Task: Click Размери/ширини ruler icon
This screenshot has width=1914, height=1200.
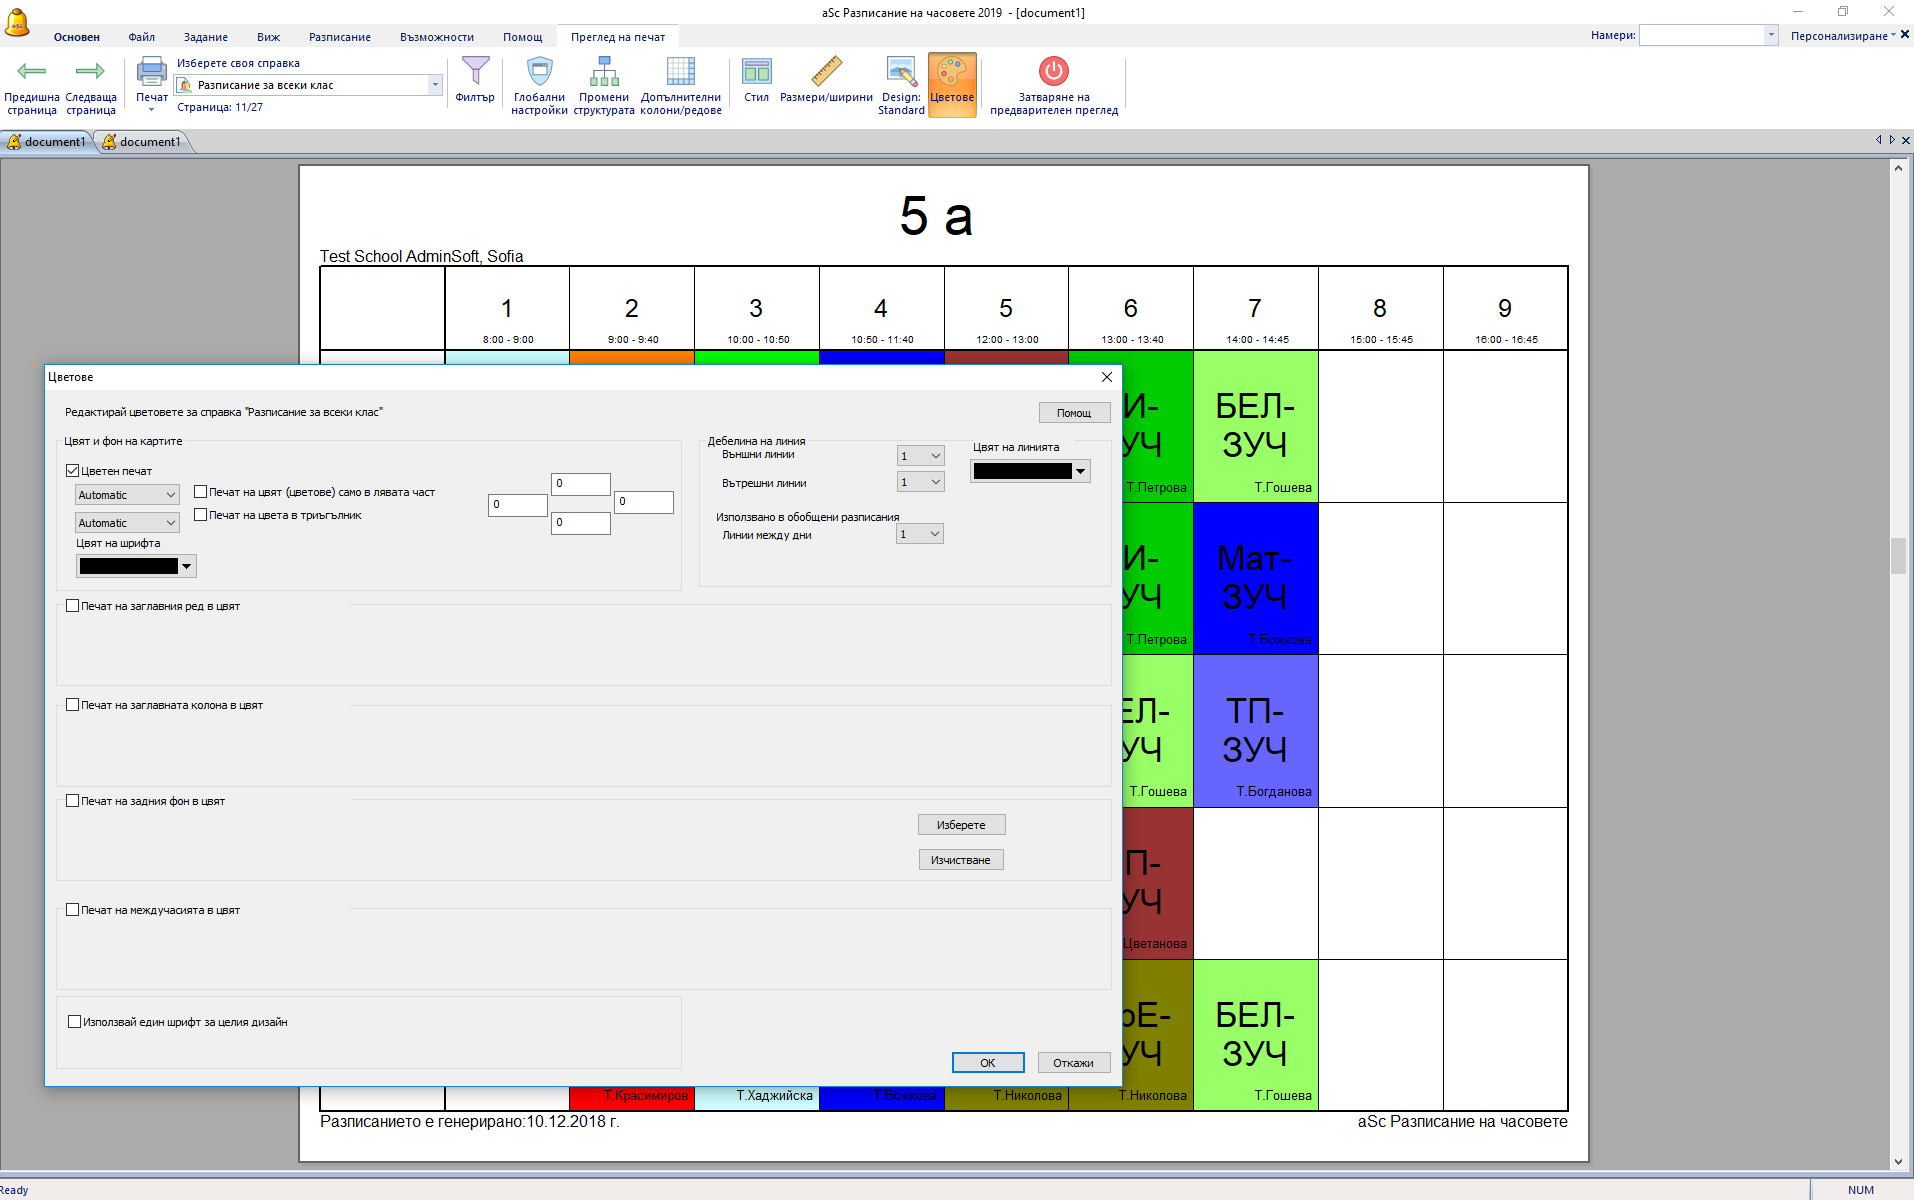Action: pos(826,72)
